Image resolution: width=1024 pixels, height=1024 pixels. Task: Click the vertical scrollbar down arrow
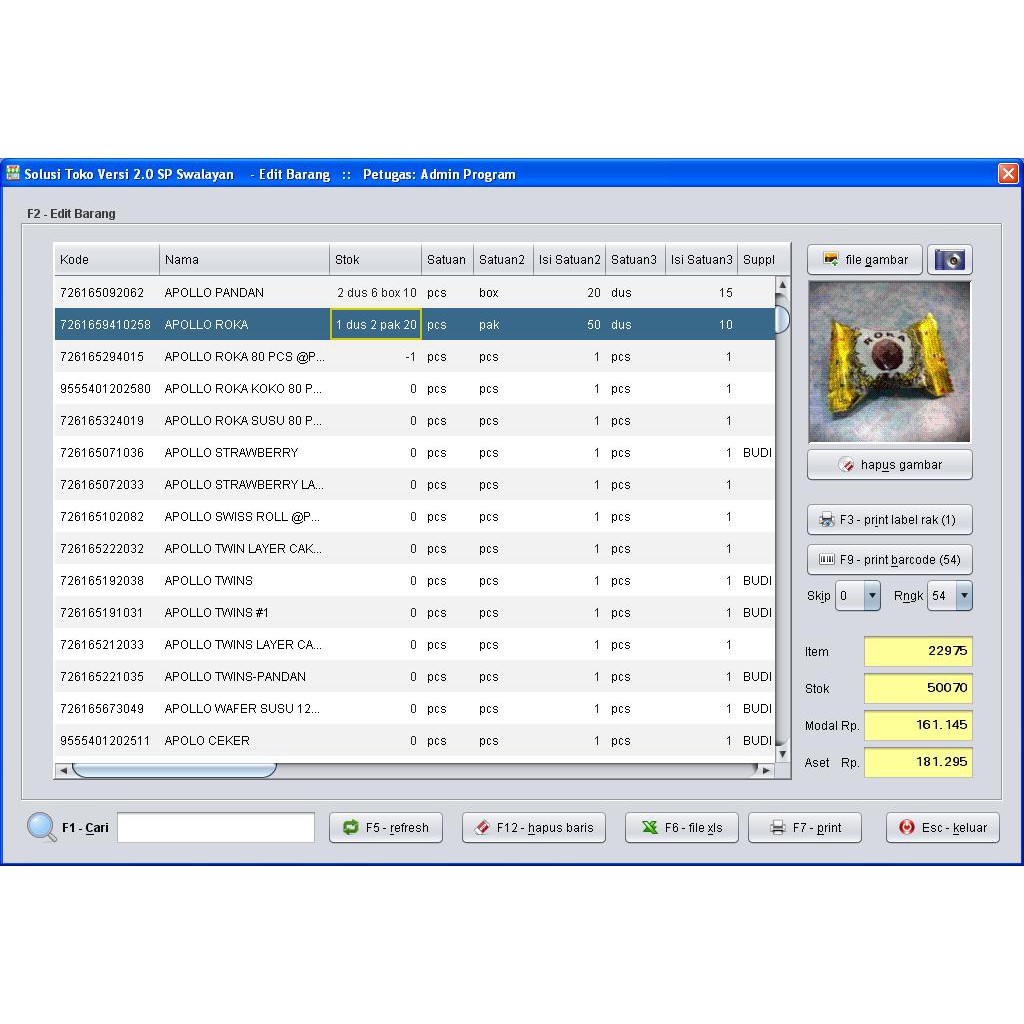(x=782, y=755)
